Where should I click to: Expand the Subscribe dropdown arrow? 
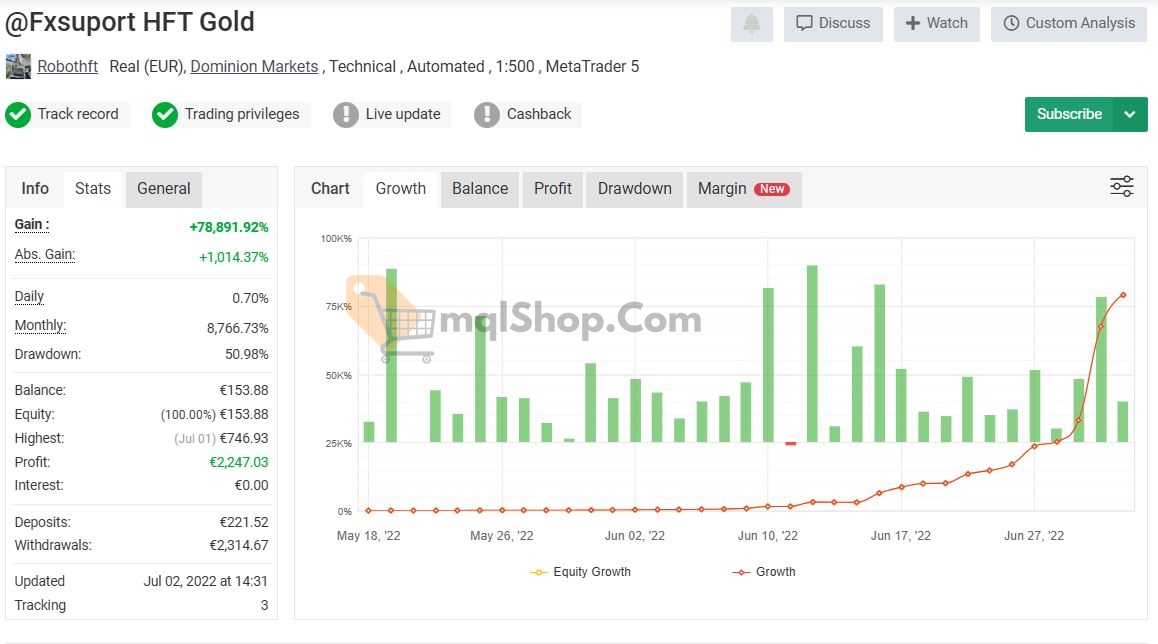(1130, 114)
